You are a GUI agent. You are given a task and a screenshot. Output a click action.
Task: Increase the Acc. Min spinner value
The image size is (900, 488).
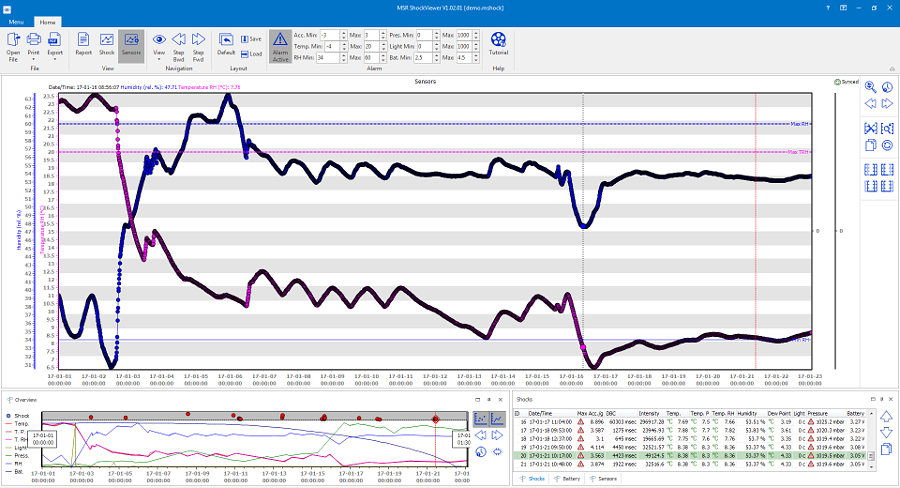(344, 33)
